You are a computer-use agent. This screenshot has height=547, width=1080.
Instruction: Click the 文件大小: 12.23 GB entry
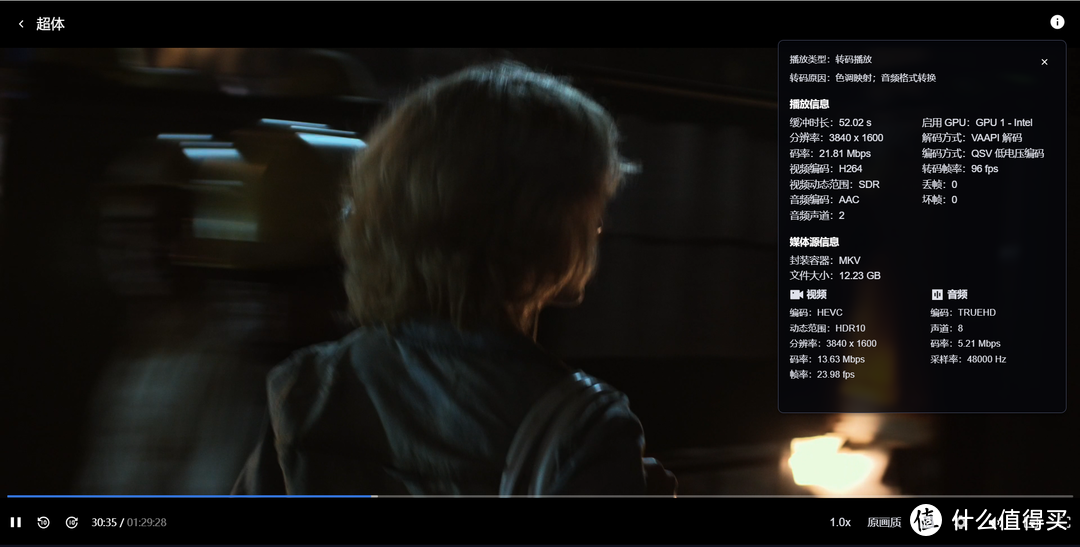[835, 276]
